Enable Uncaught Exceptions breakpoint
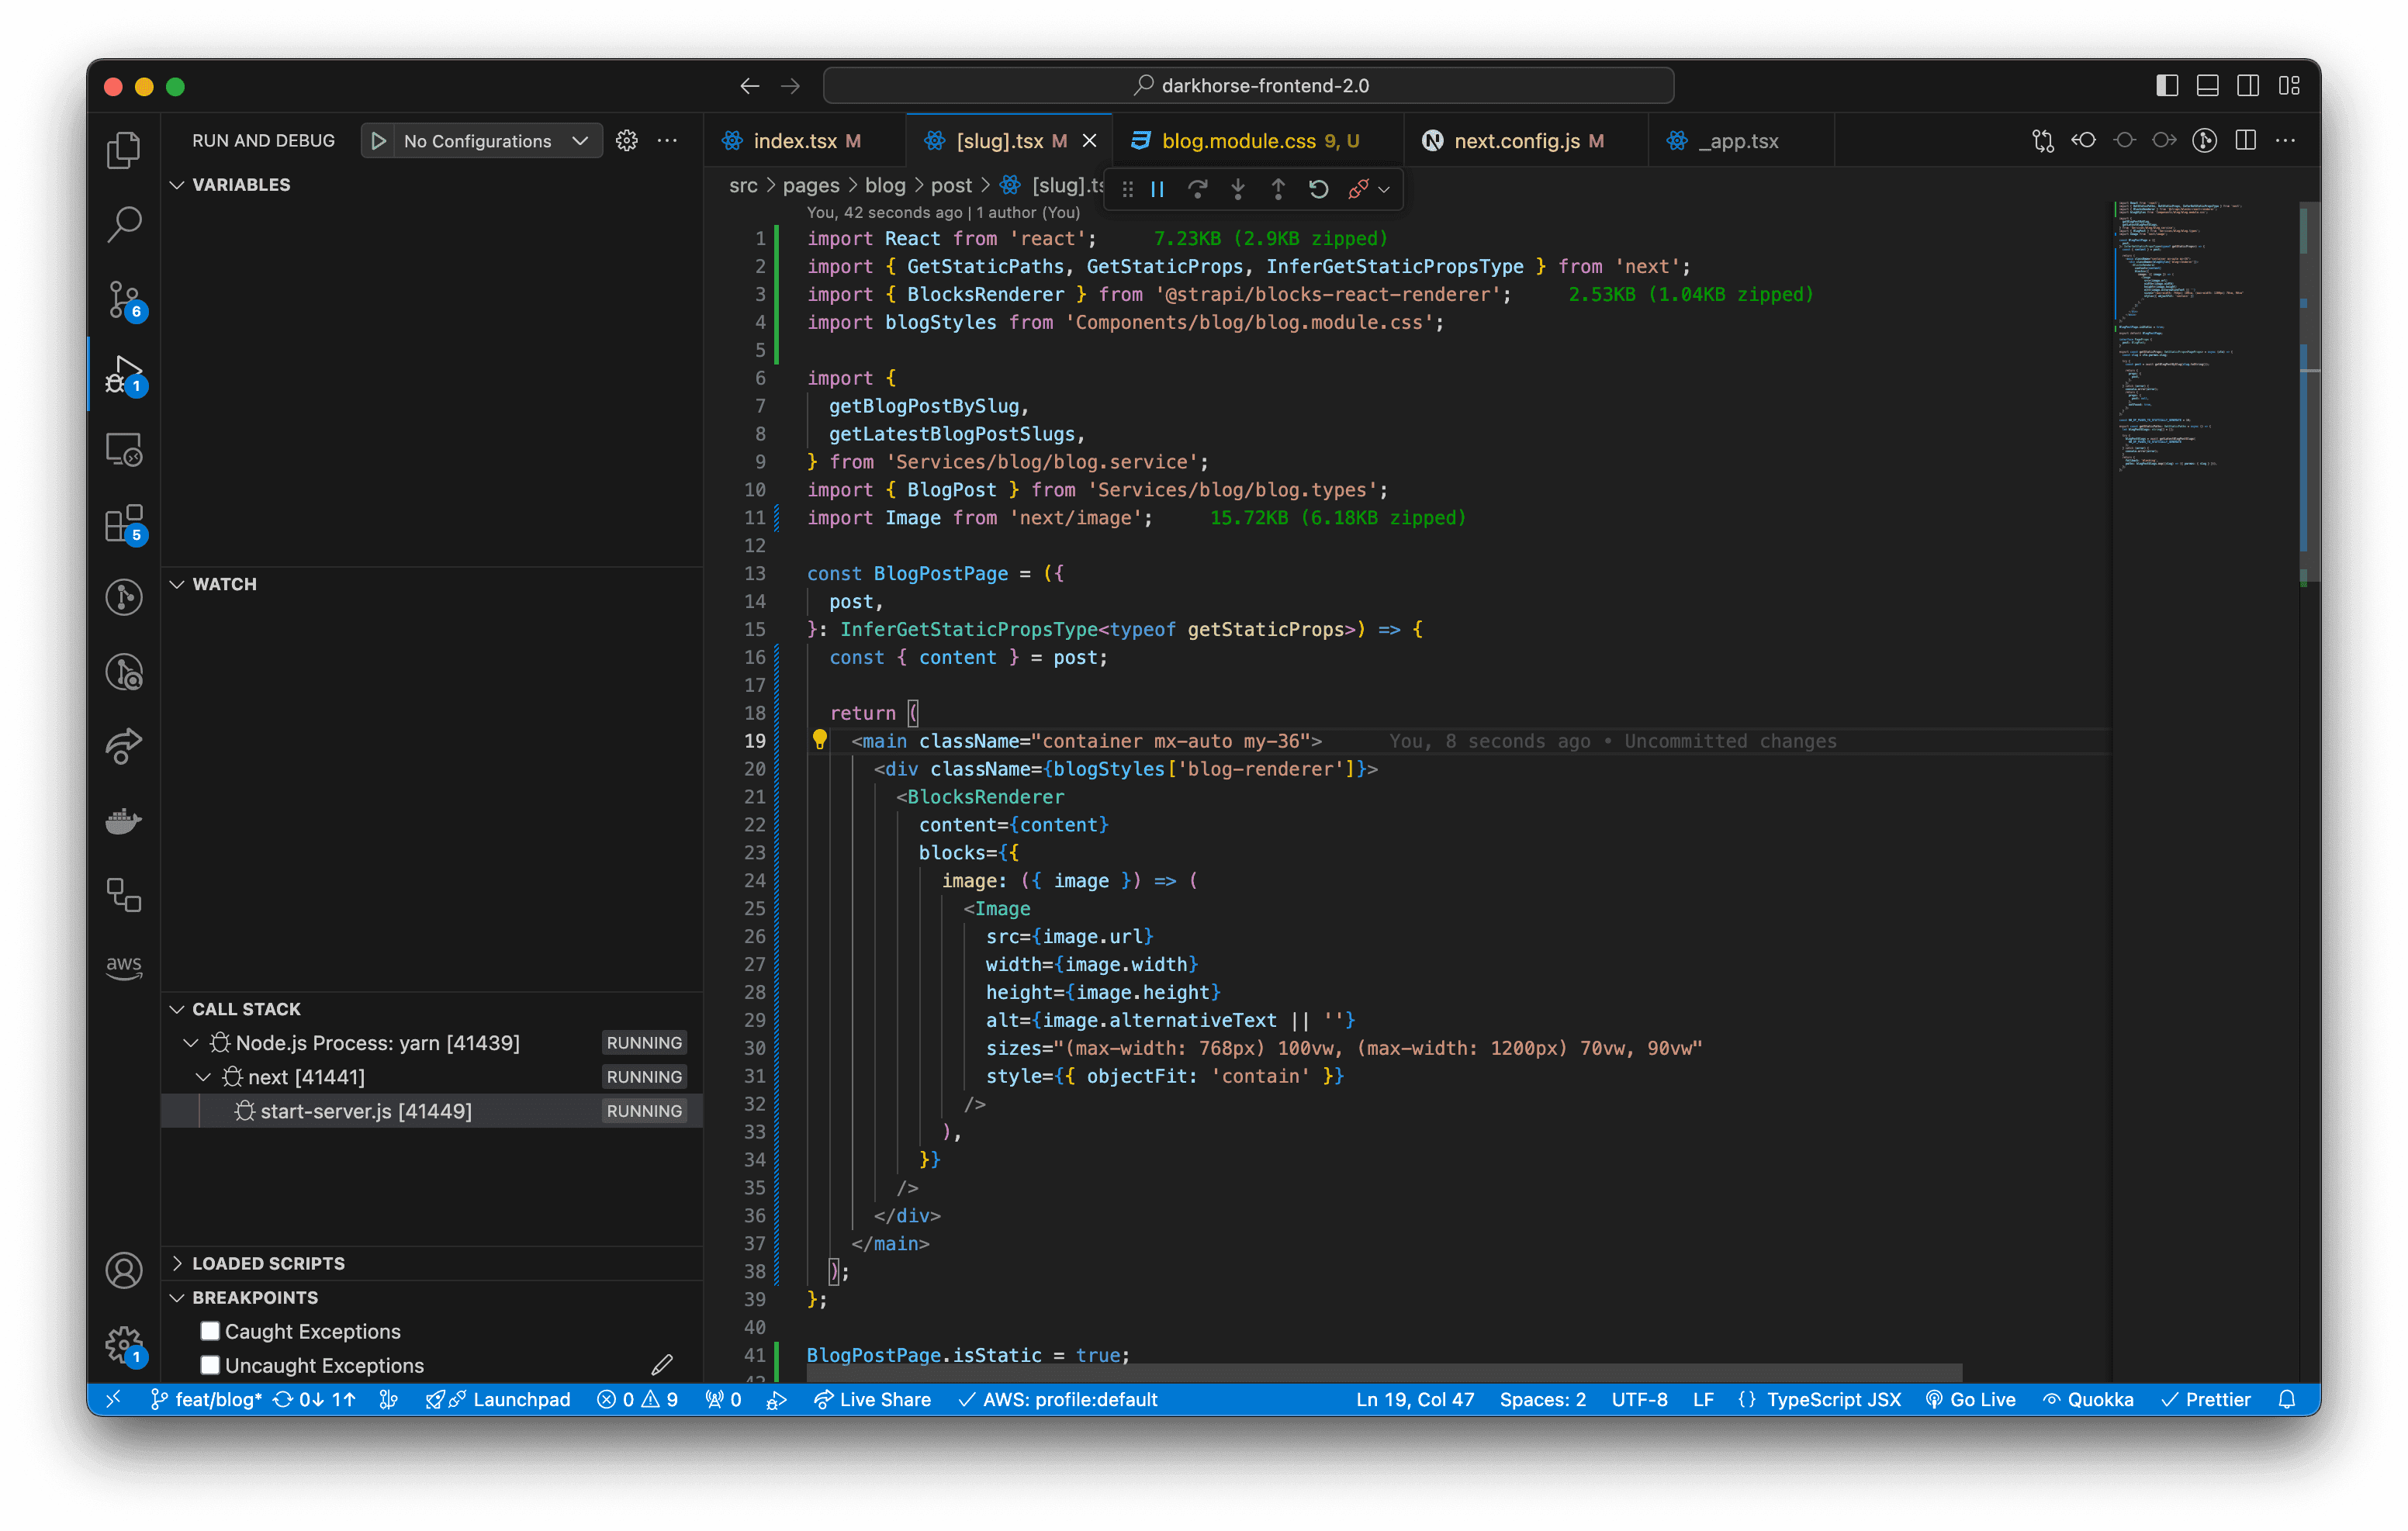The width and height of the screenshot is (2408, 1531). [210, 1365]
